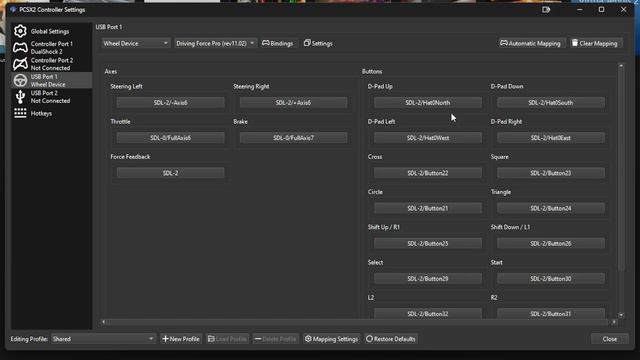Rebind L2 SDL-2/Button32
The image size is (640, 360).
(428, 313)
